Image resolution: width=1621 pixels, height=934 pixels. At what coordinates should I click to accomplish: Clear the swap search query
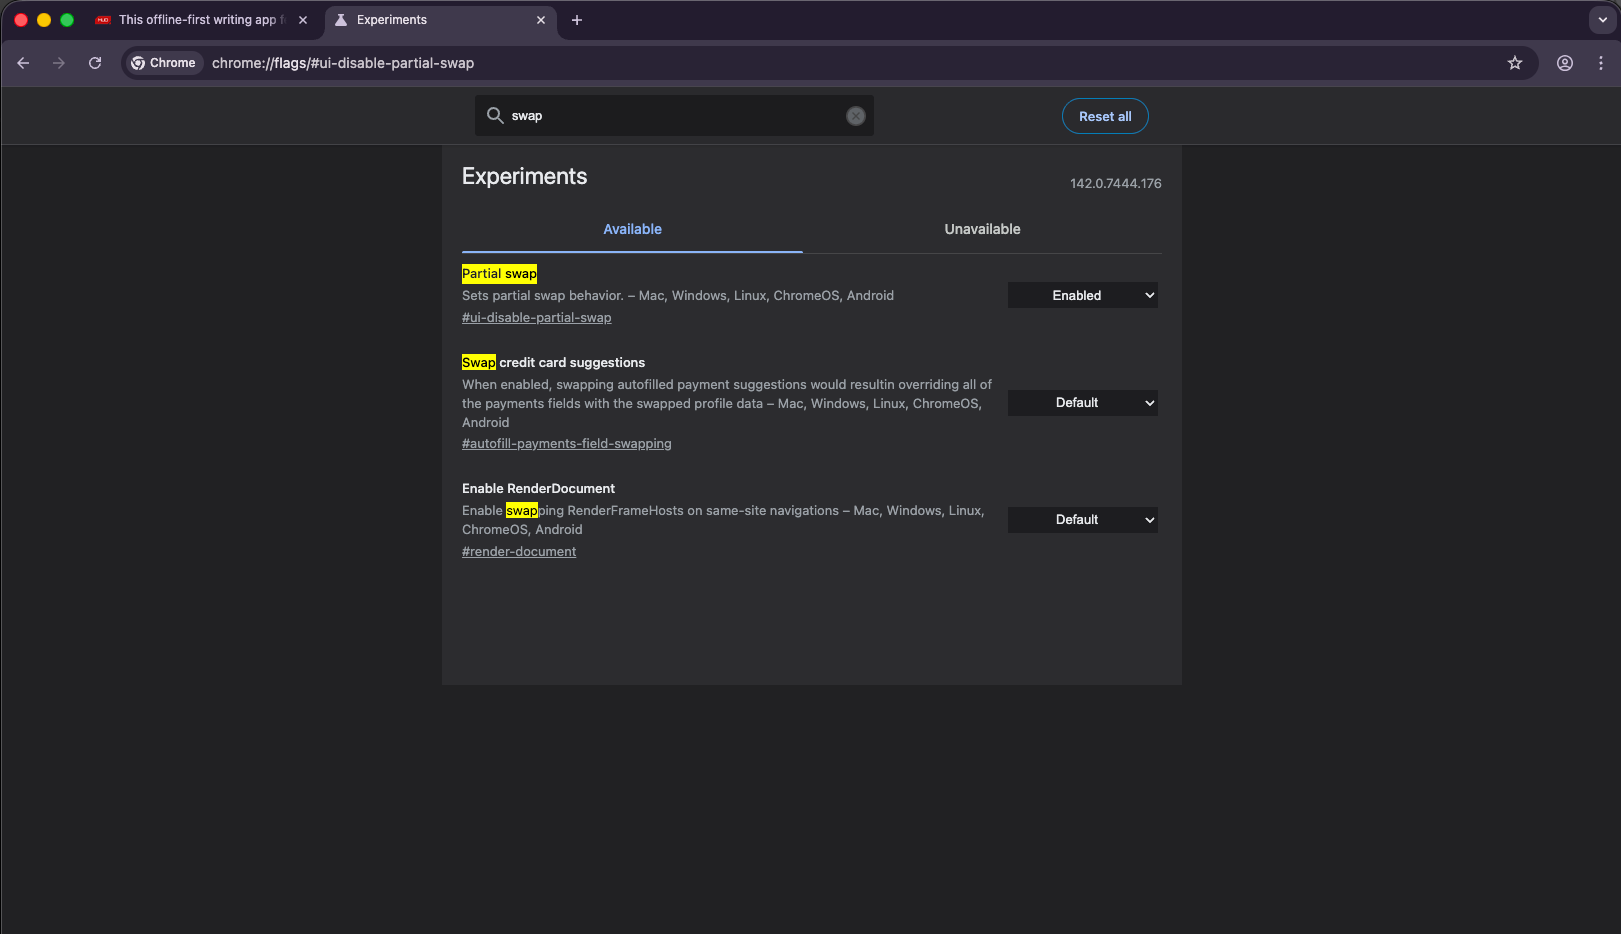click(x=855, y=116)
